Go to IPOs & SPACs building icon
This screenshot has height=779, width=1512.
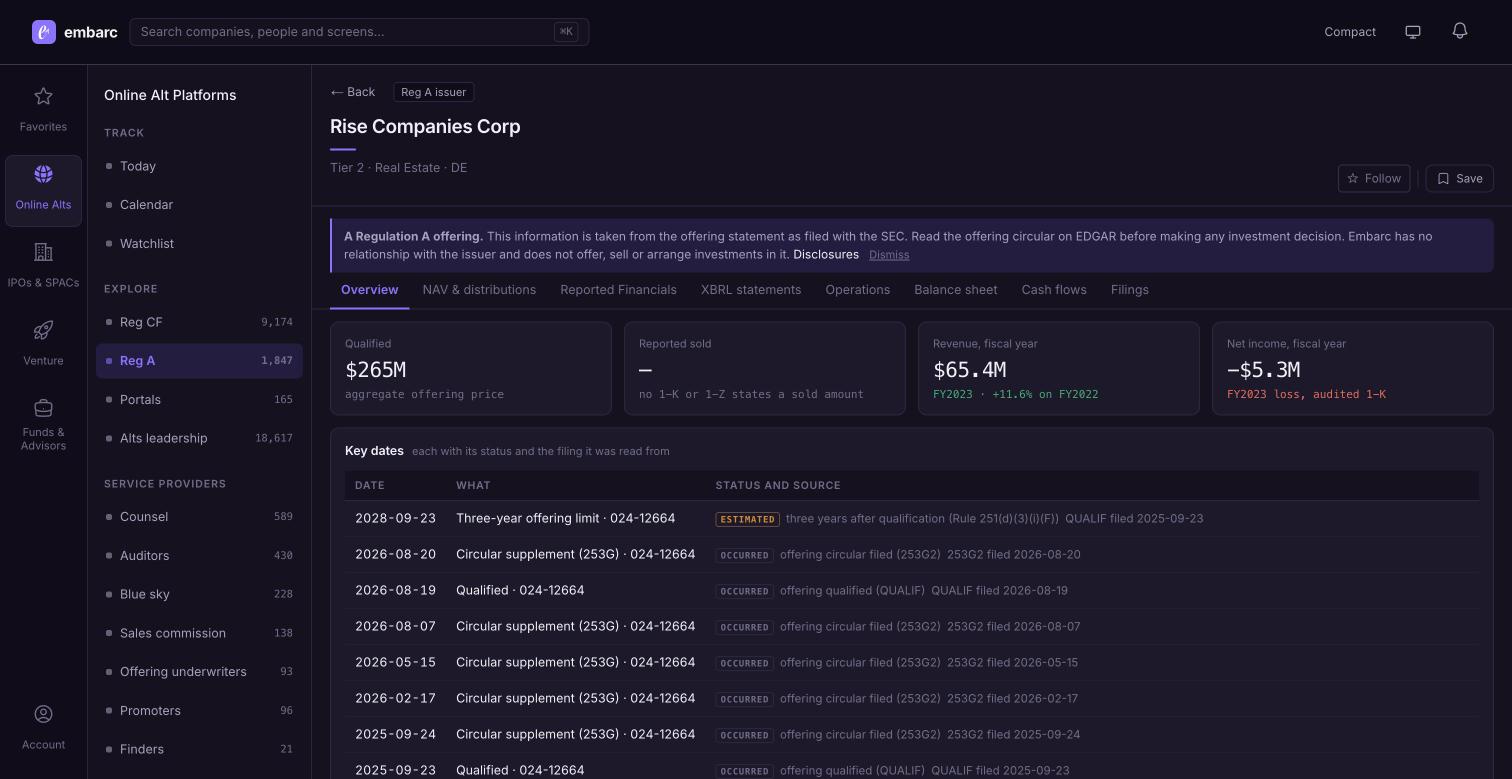(x=43, y=252)
